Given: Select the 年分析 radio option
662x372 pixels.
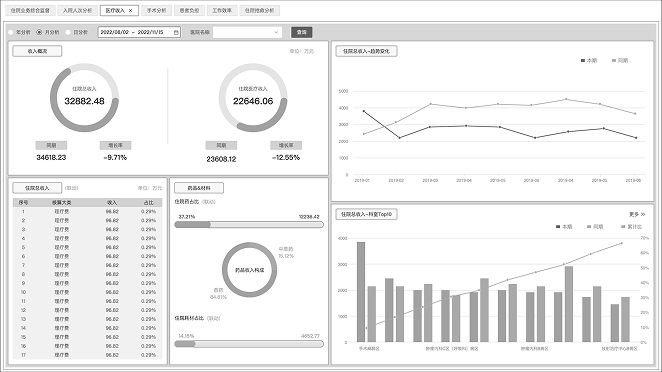Looking at the screenshot, I should click(x=11, y=32).
